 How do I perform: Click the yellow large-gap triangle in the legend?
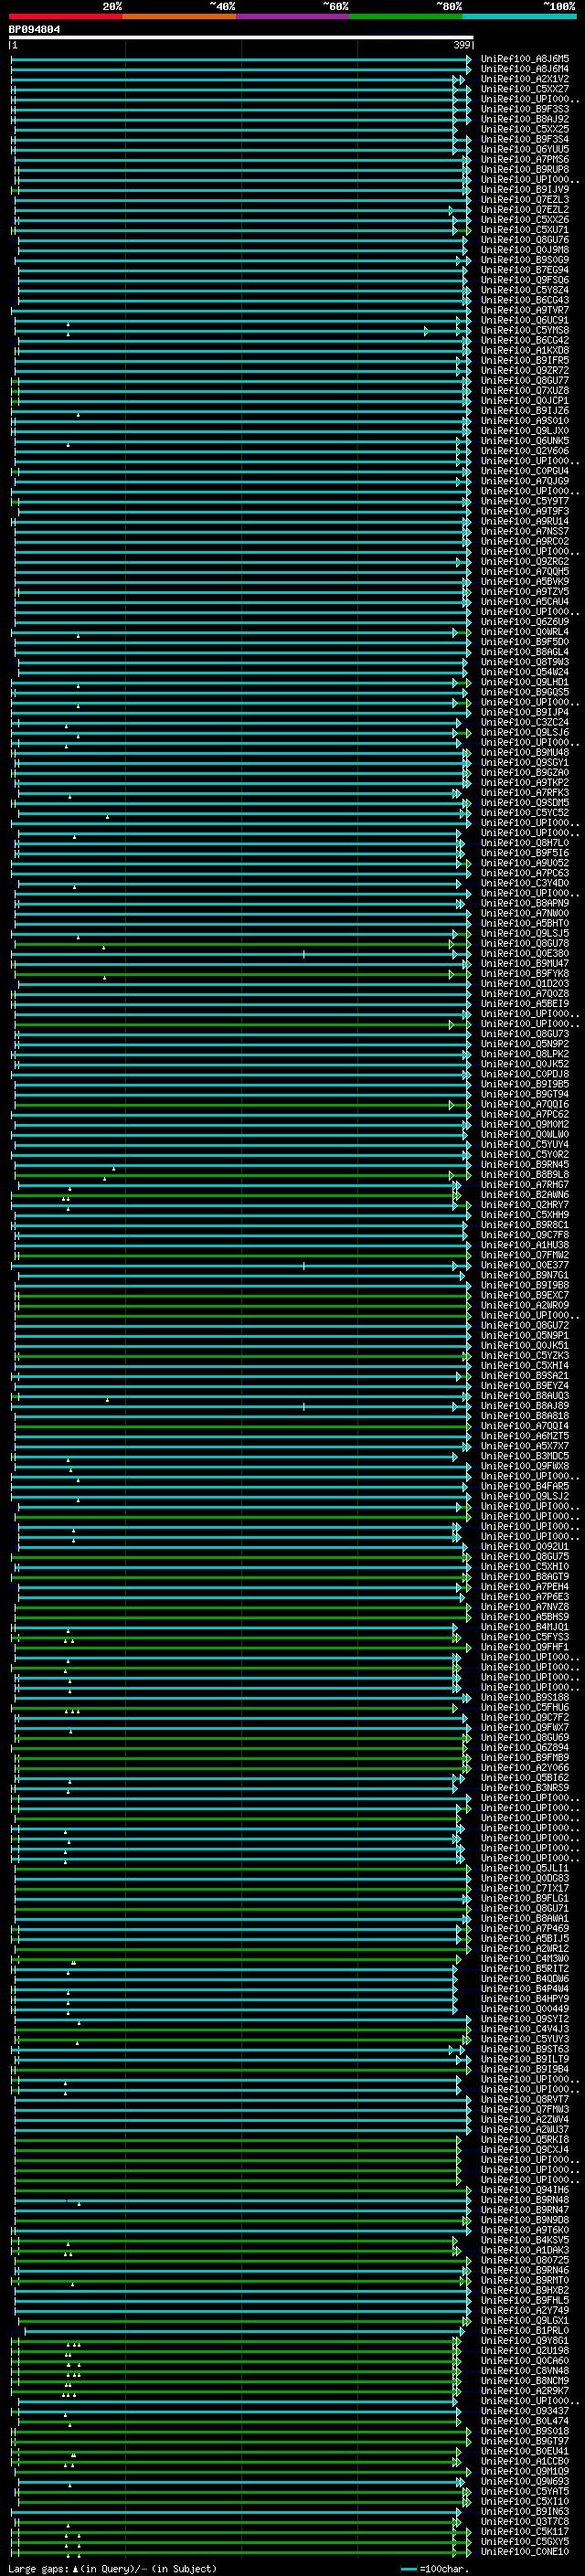pos(75,2568)
